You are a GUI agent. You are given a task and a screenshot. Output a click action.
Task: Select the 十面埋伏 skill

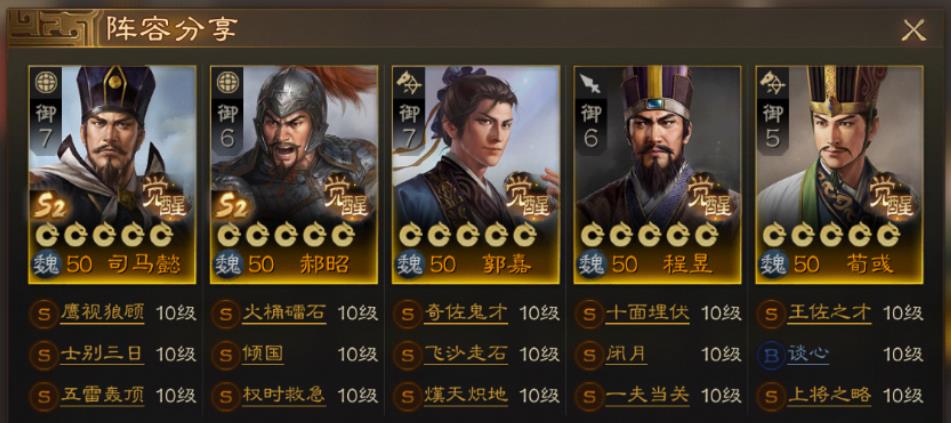point(647,313)
